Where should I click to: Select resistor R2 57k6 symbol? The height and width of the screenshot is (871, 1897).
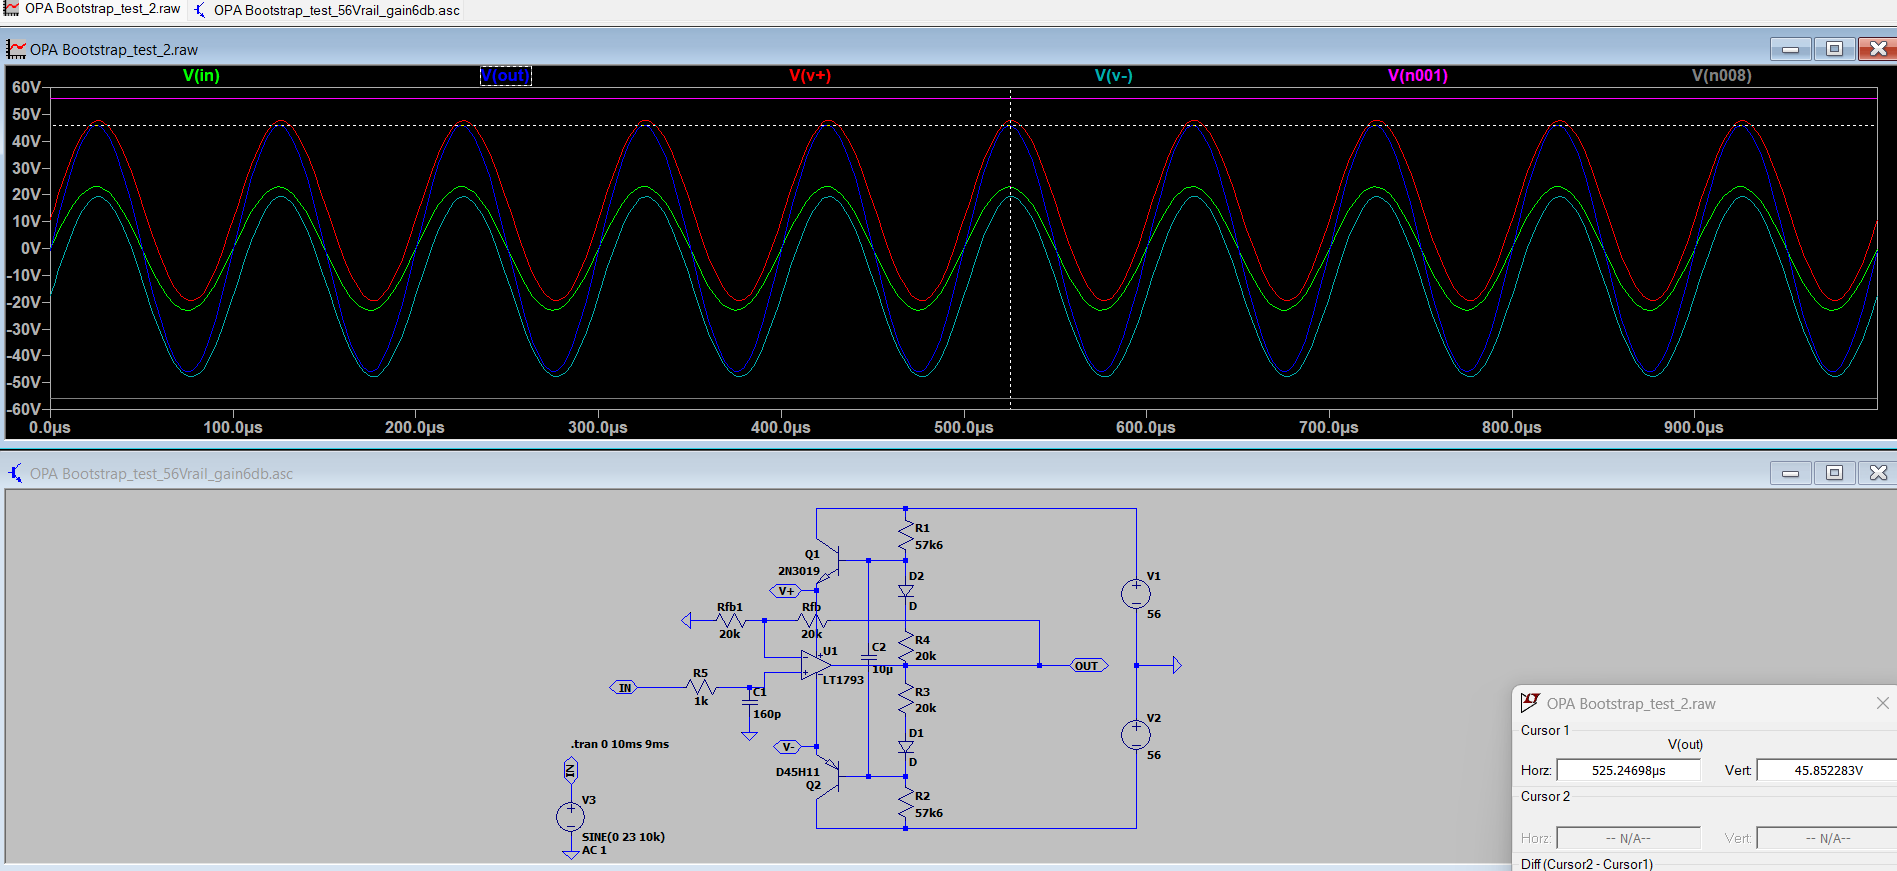(x=906, y=804)
